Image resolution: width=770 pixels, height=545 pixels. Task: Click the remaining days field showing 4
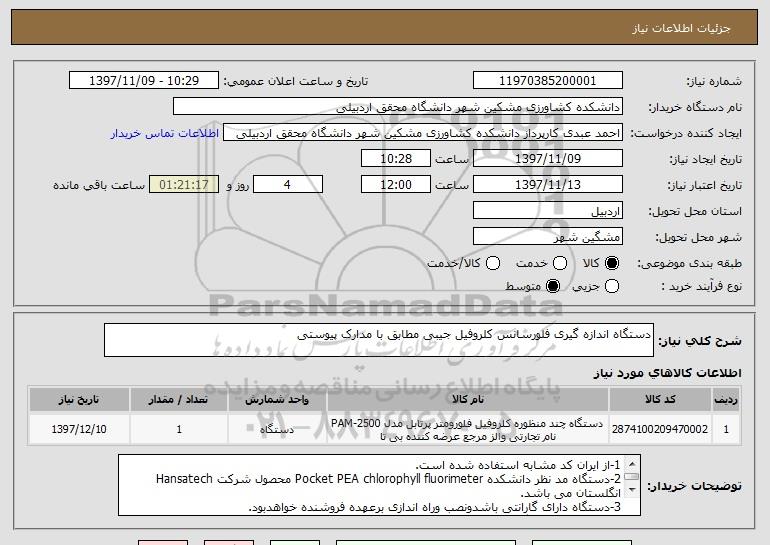pyautogui.click(x=288, y=185)
